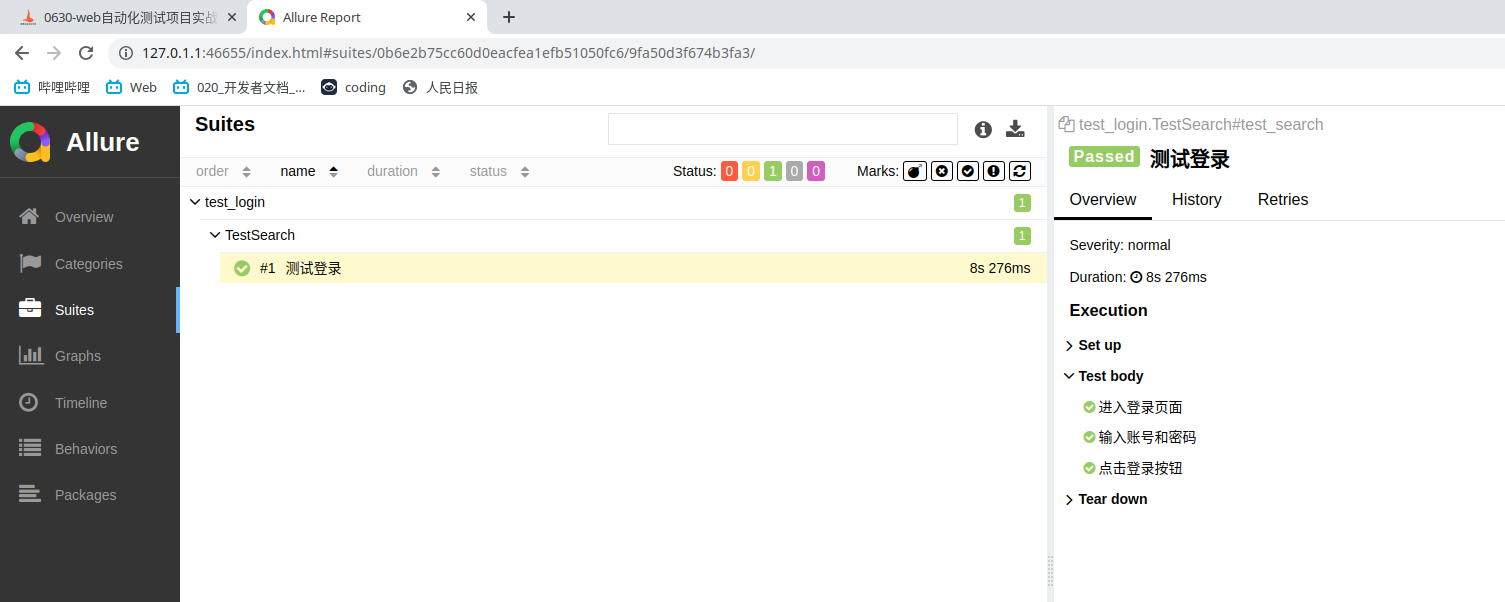Click the browser address bar URL
Screen dimensions: 1505x602
(448, 53)
